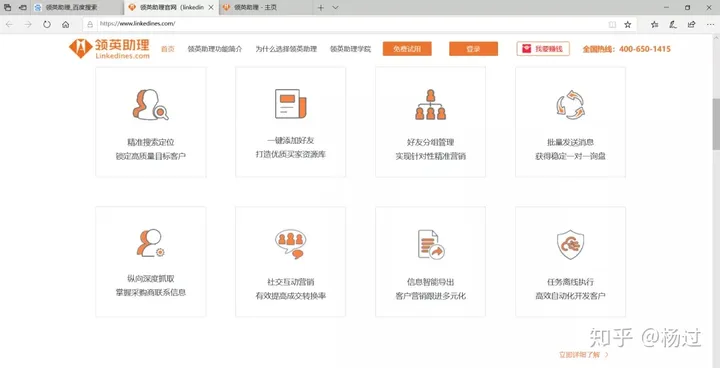
Task: Click the 登录 button
Action: (473, 49)
